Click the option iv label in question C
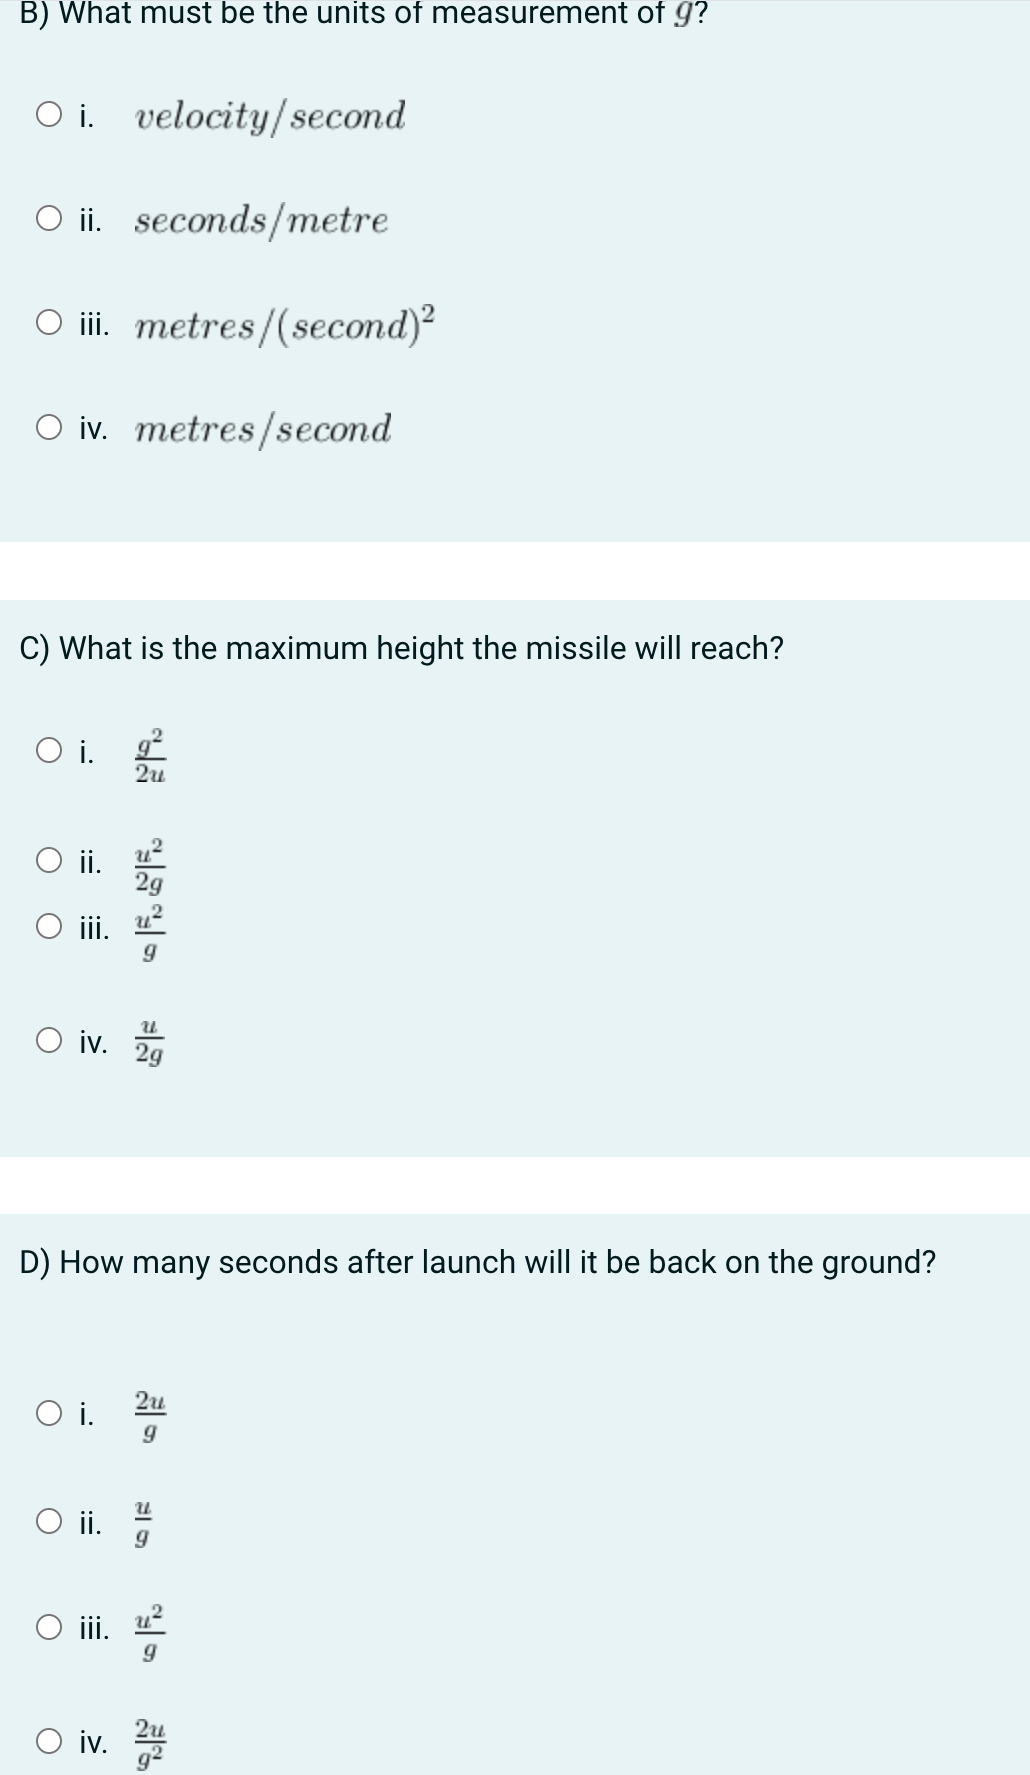The width and height of the screenshot is (1030, 1775). [95, 1042]
